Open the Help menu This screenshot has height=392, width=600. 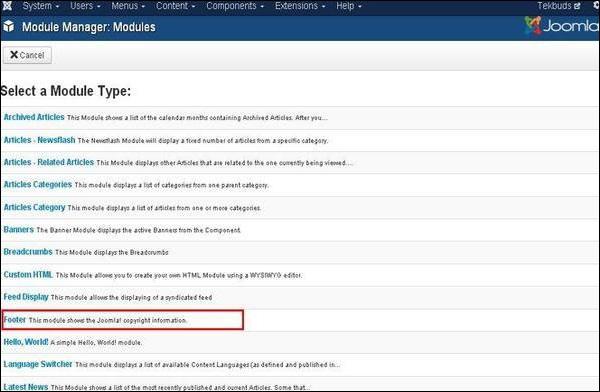pyautogui.click(x=349, y=6)
